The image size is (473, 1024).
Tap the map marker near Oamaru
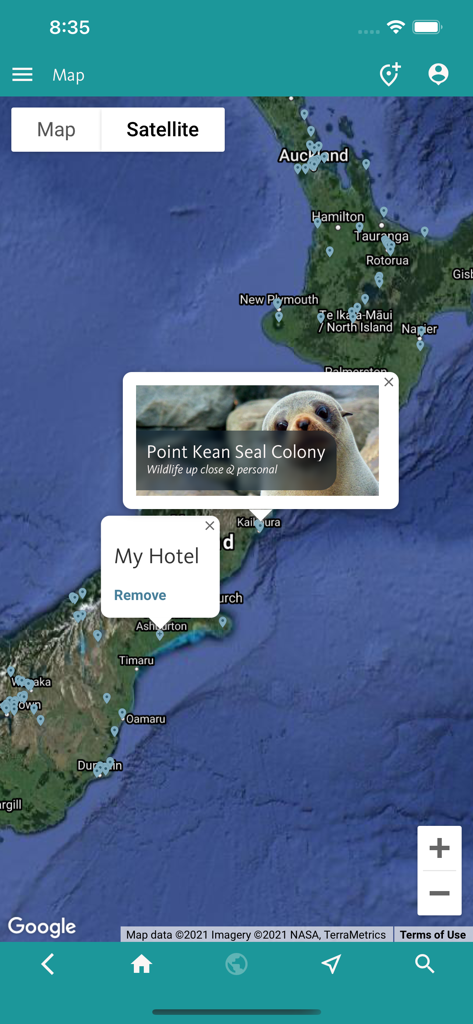122,714
